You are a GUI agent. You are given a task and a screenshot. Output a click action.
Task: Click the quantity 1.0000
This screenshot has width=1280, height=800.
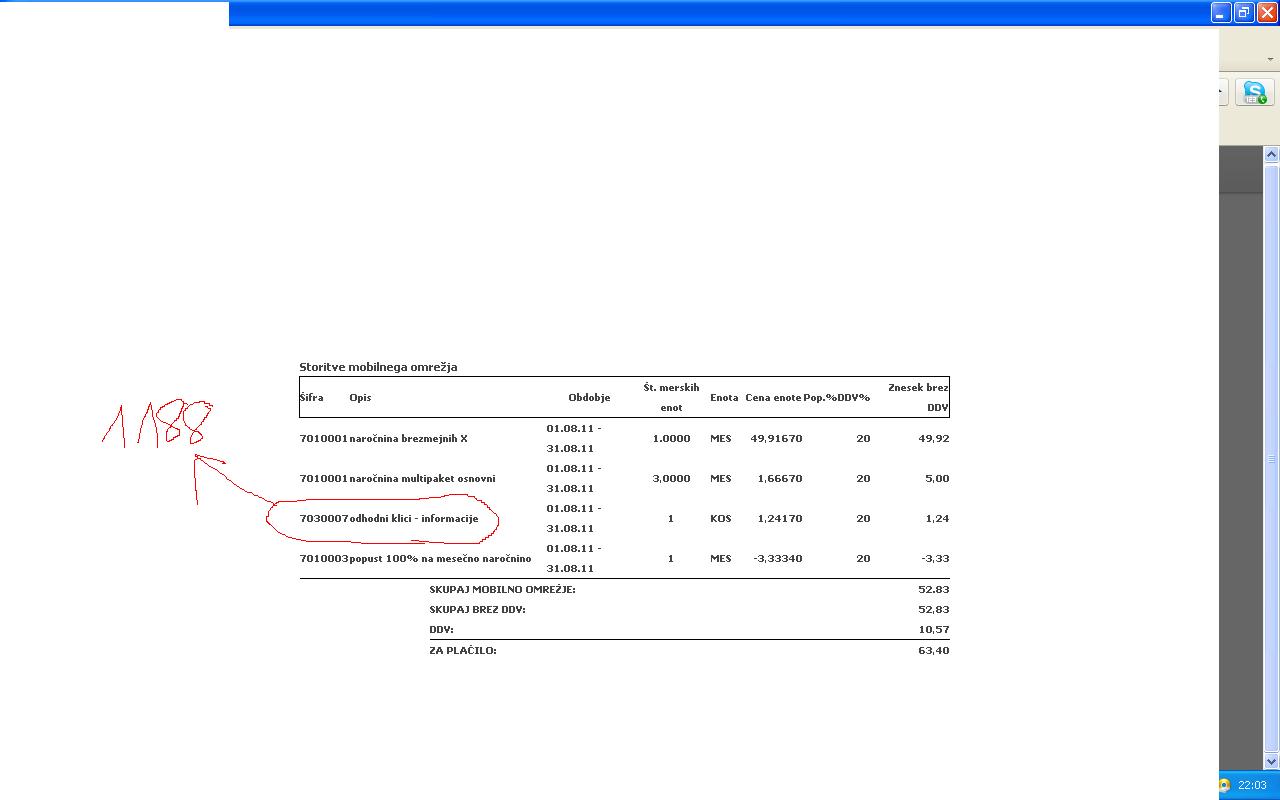click(x=671, y=438)
